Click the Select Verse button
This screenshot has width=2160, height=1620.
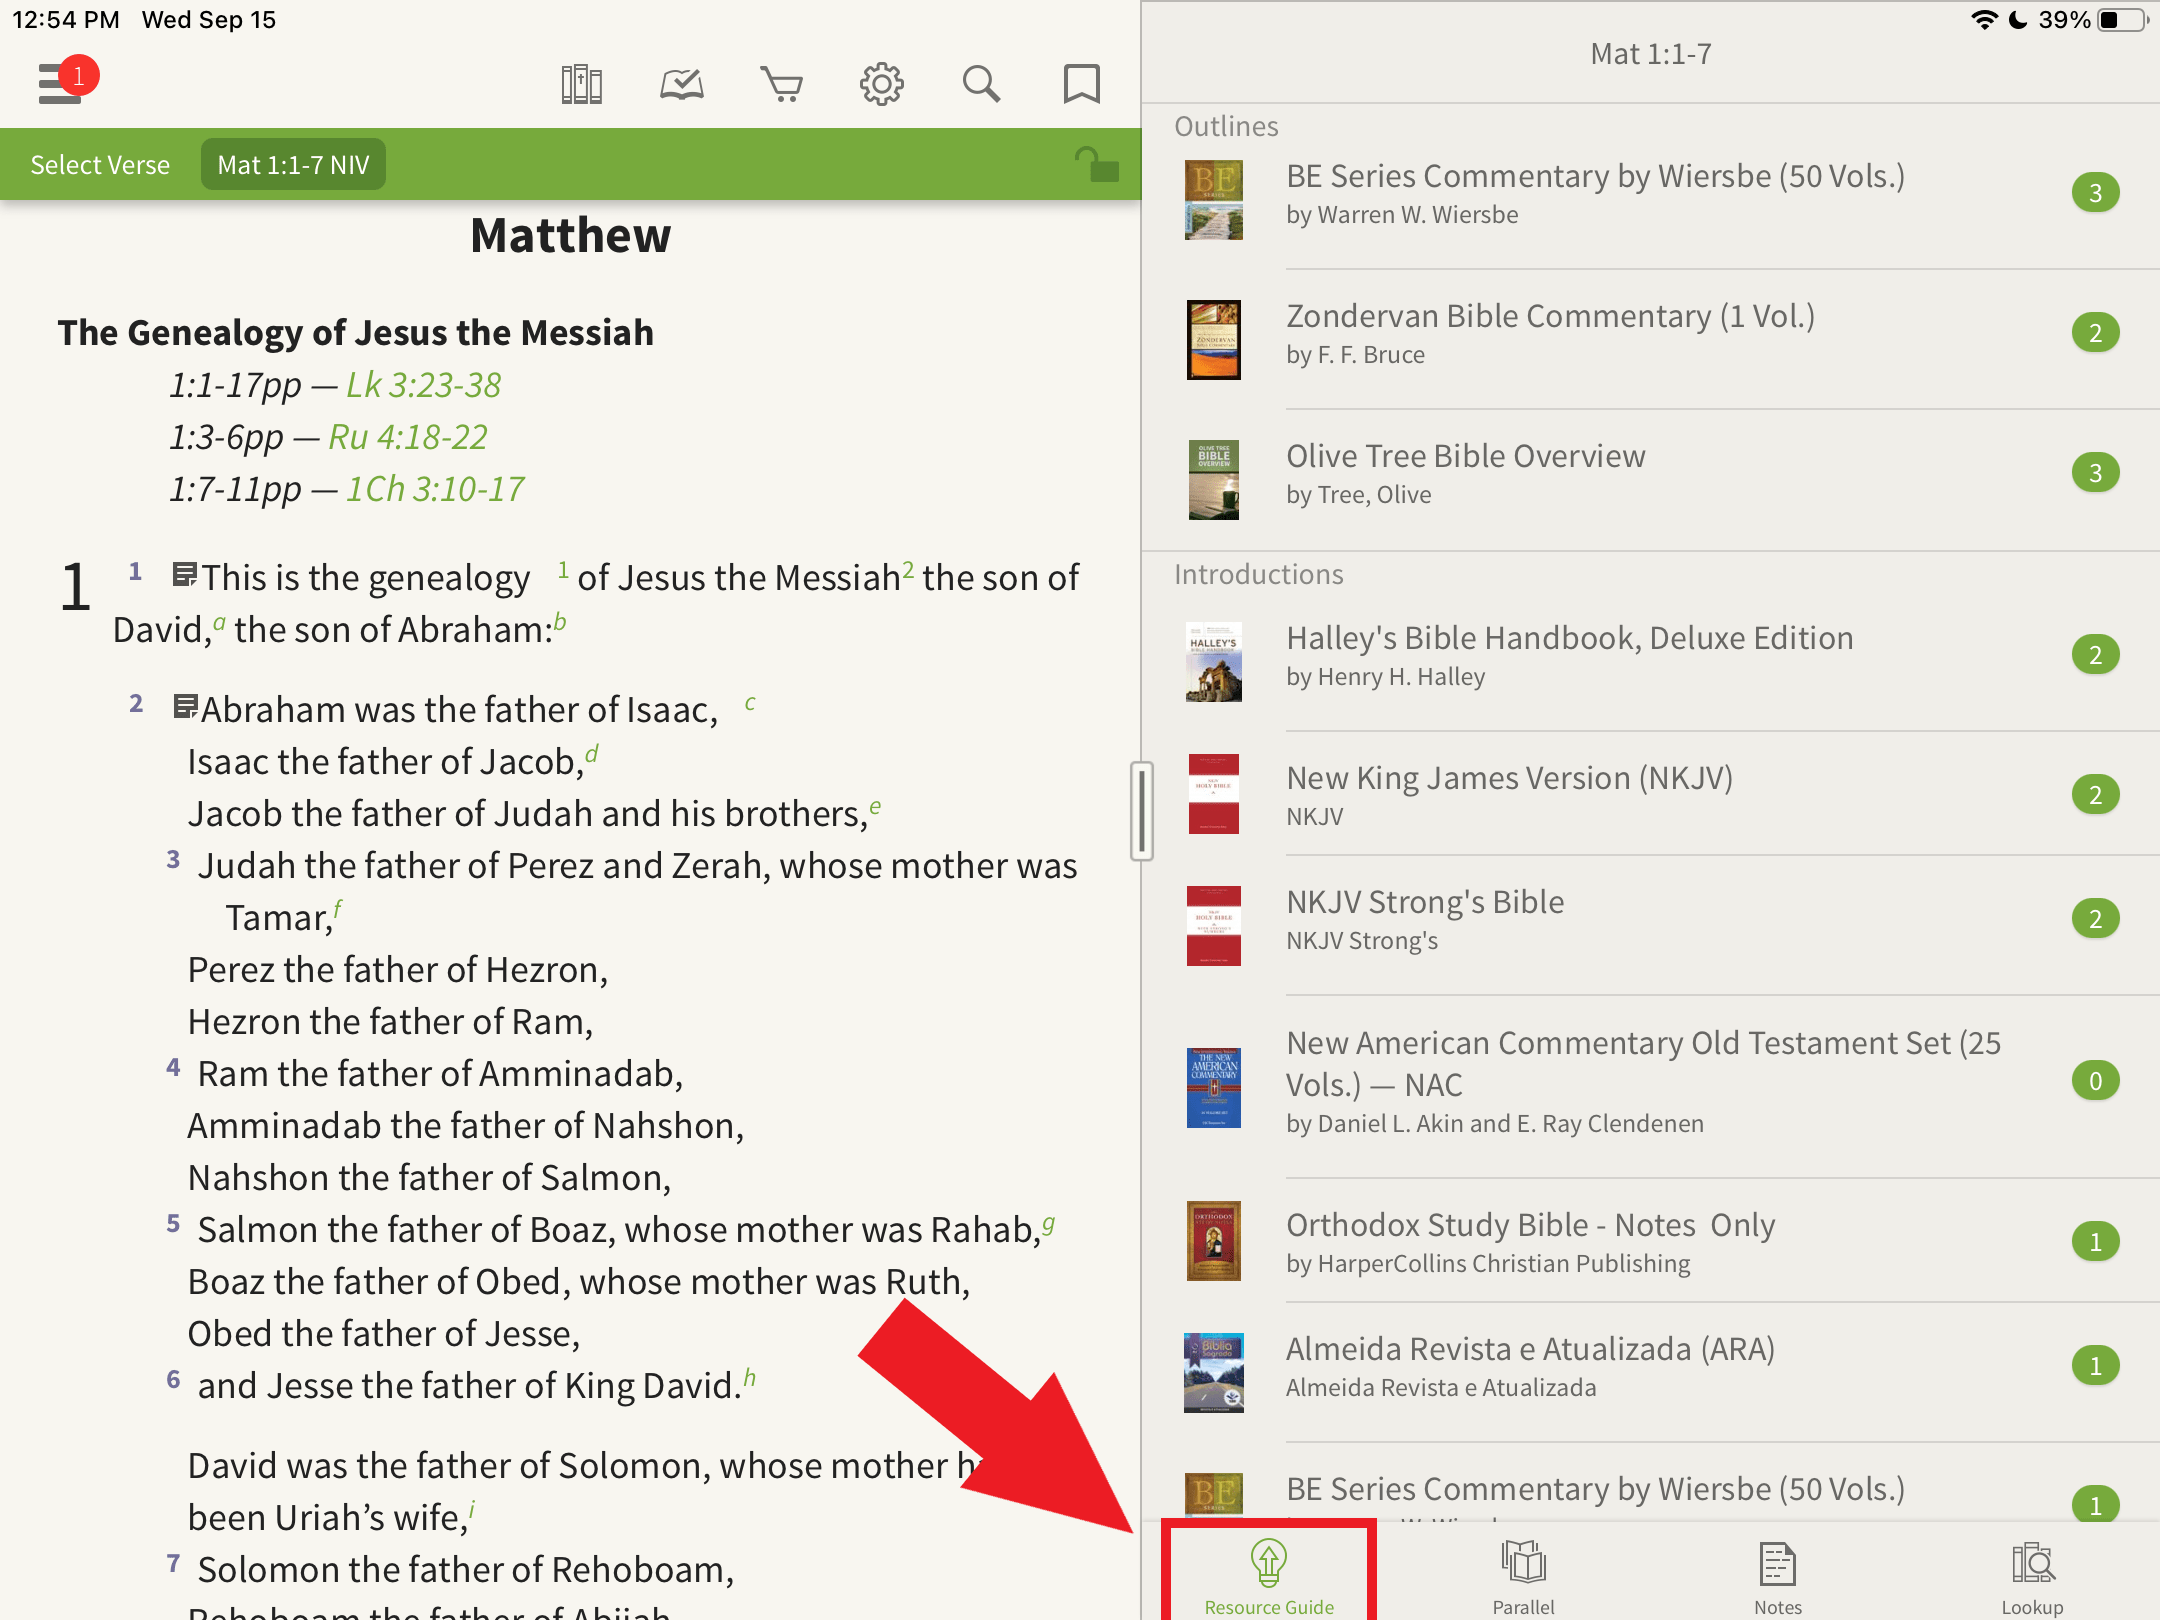pyautogui.click(x=98, y=163)
